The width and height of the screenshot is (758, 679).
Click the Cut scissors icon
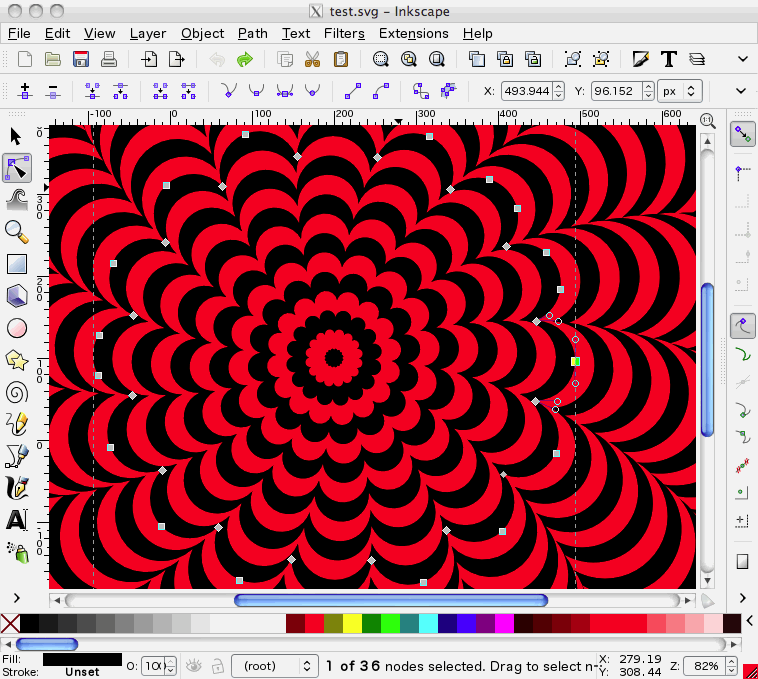tap(313, 59)
